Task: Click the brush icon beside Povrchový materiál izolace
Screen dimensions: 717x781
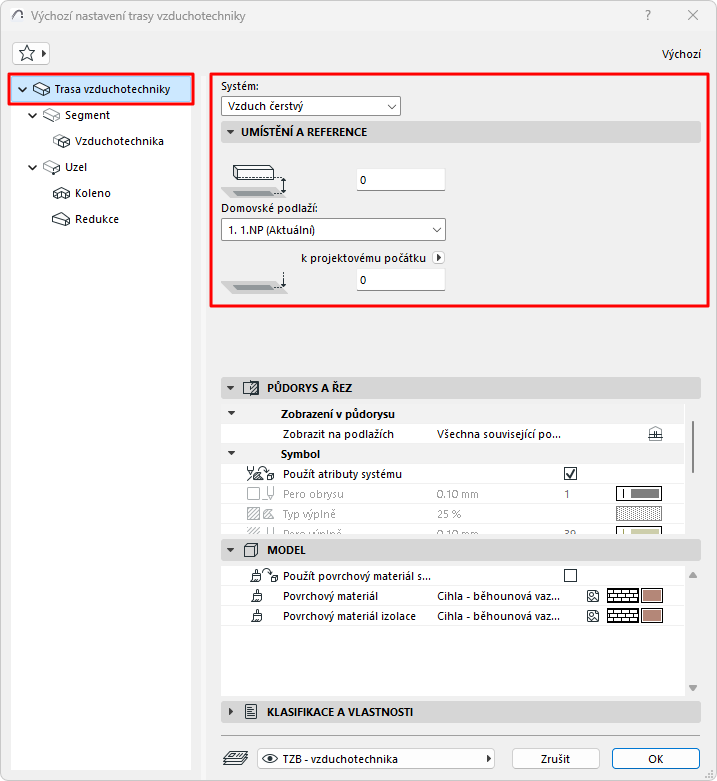Action: (x=257, y=616)
